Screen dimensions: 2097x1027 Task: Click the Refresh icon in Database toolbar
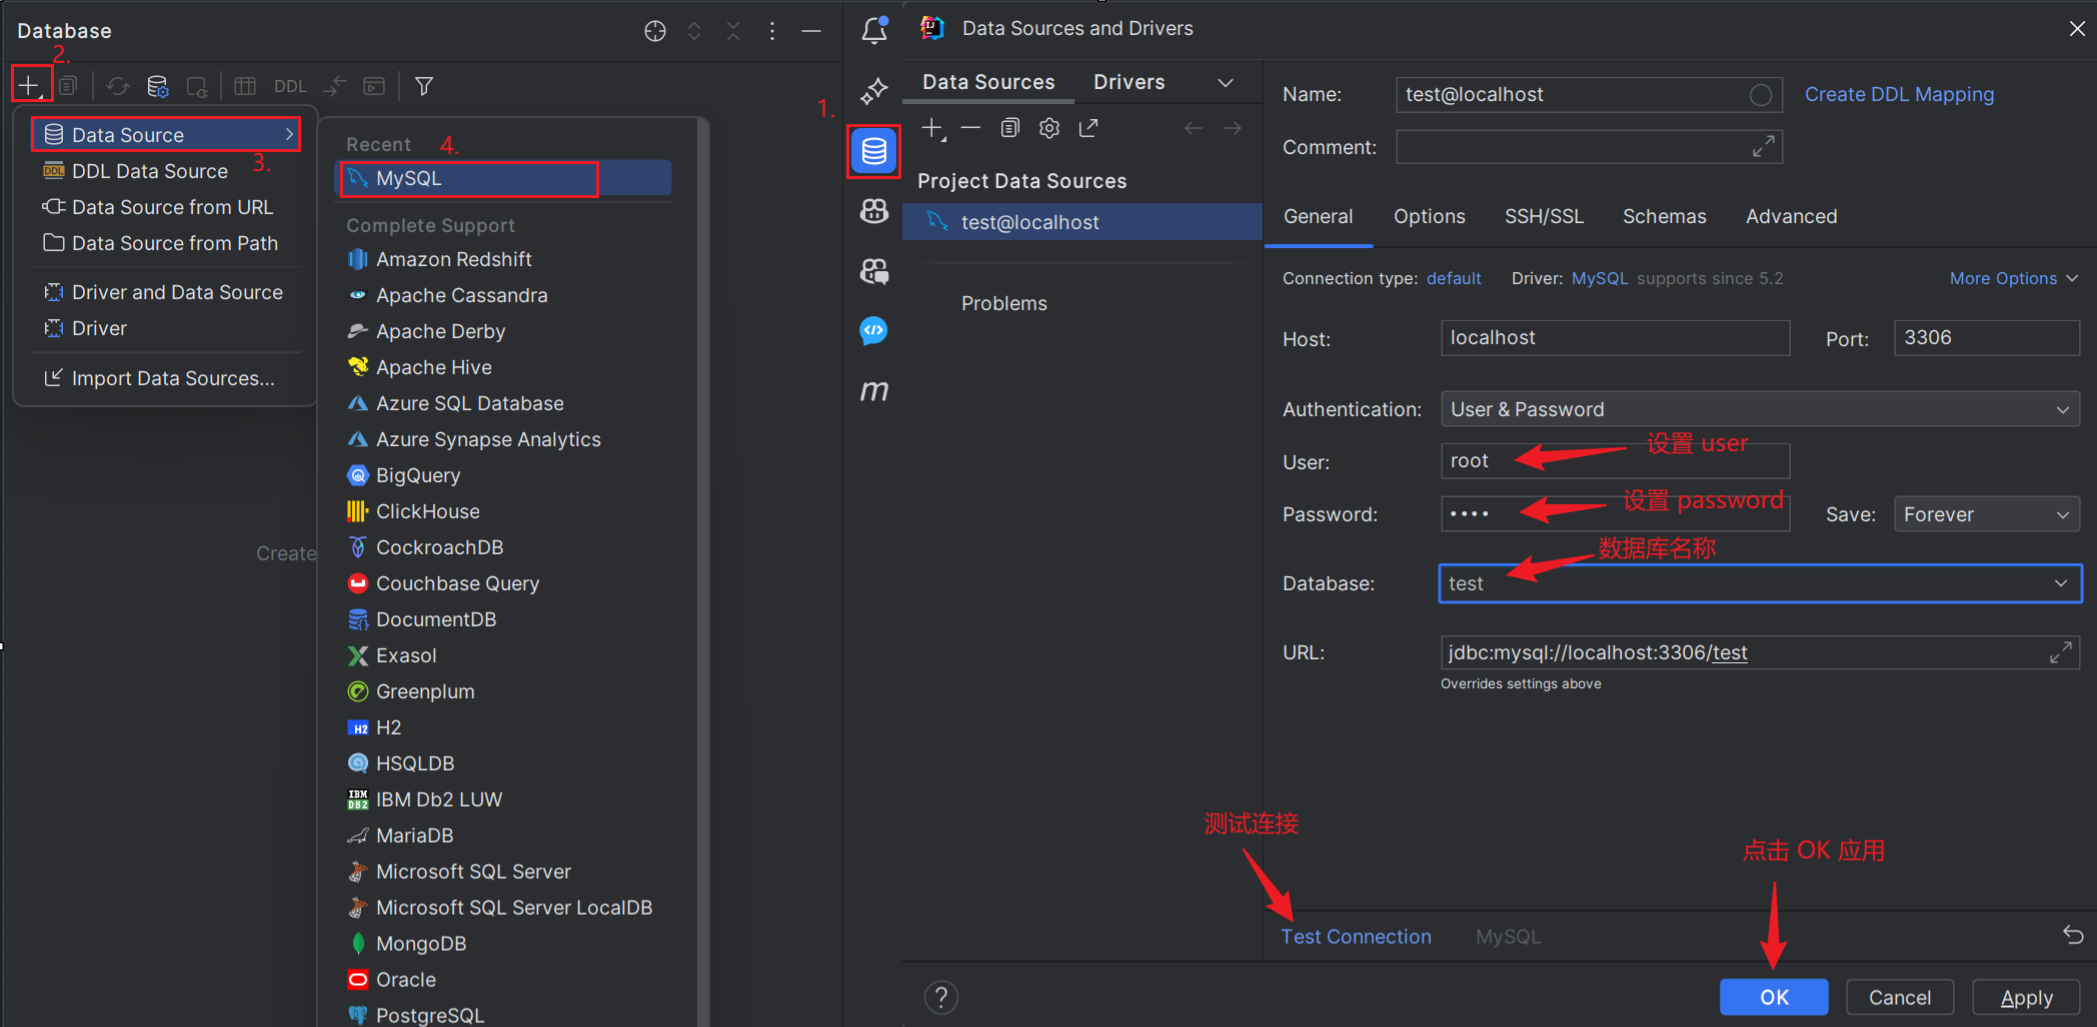(118, 86)
